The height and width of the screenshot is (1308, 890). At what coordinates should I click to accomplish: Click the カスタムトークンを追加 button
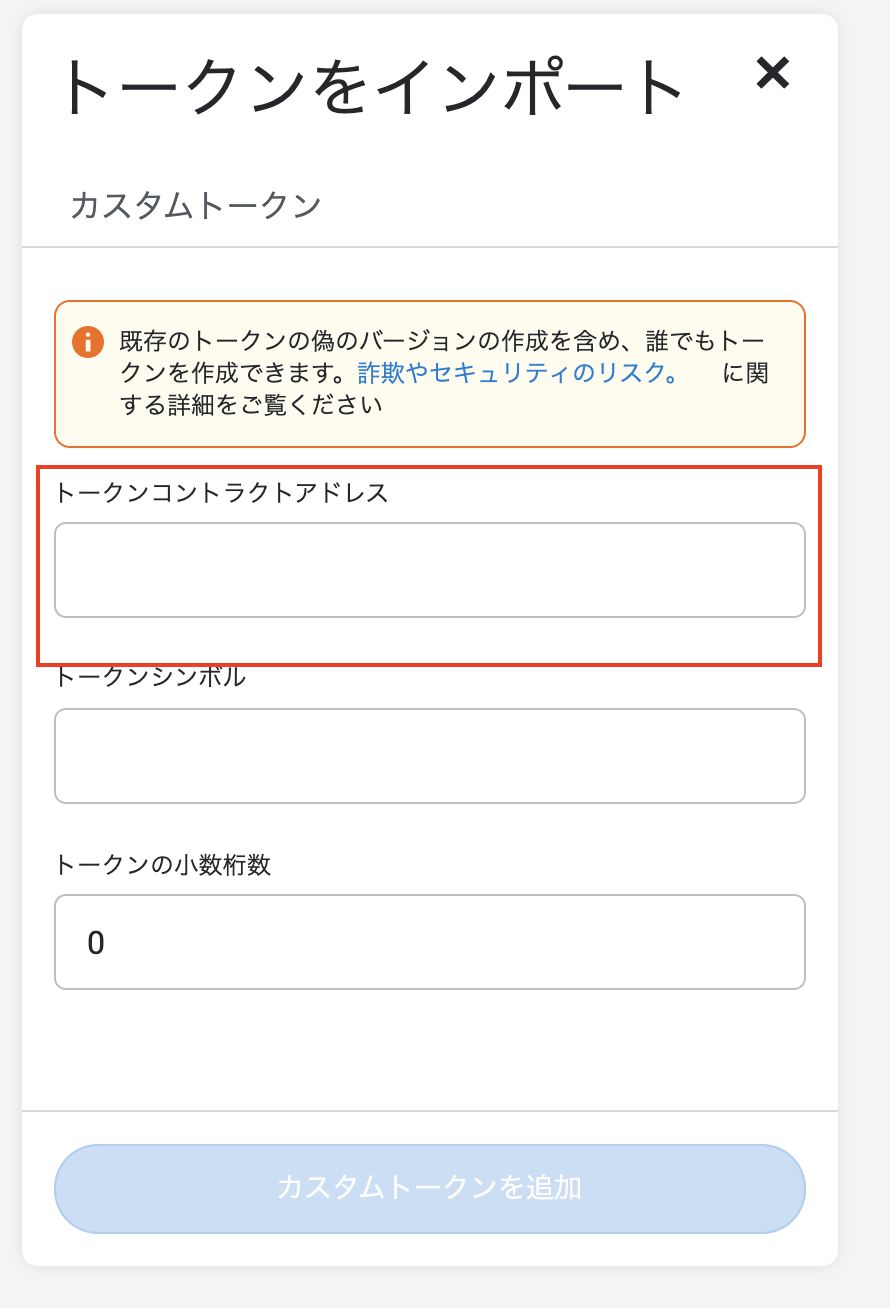pyautogui.click(x=430, y=1188)
